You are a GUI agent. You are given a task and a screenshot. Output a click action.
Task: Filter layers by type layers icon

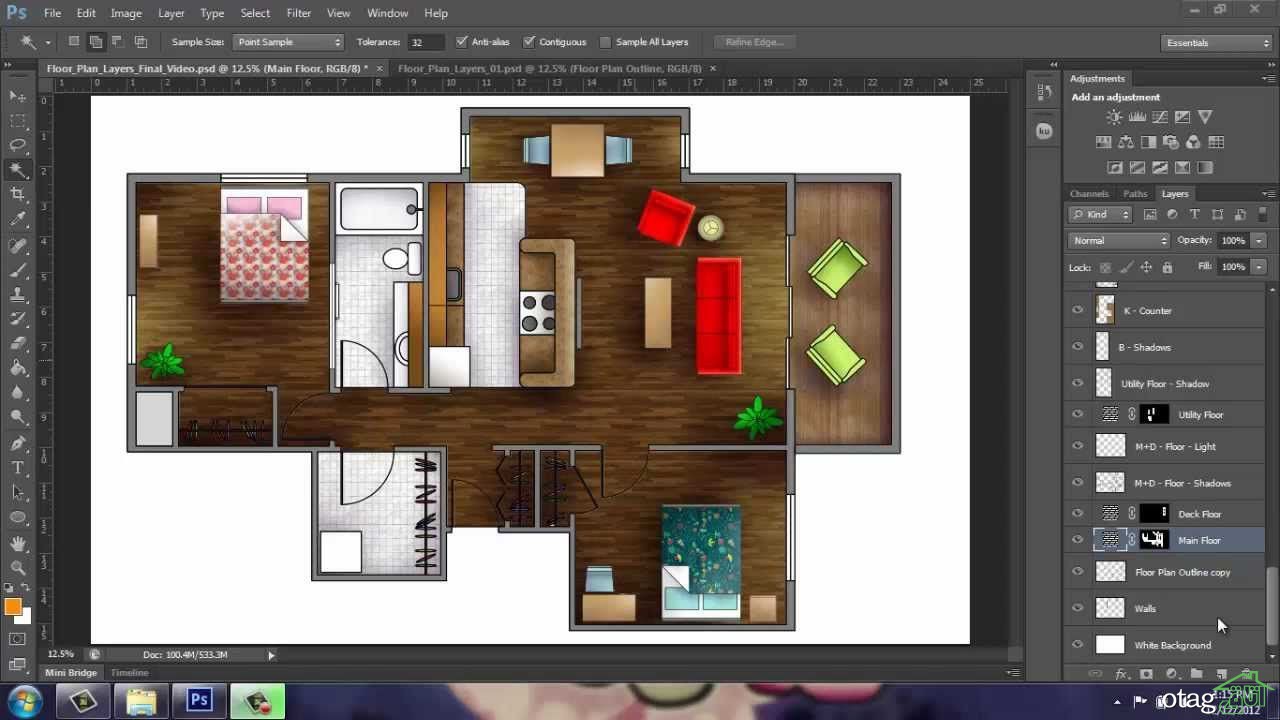(x=1194, y=214)
